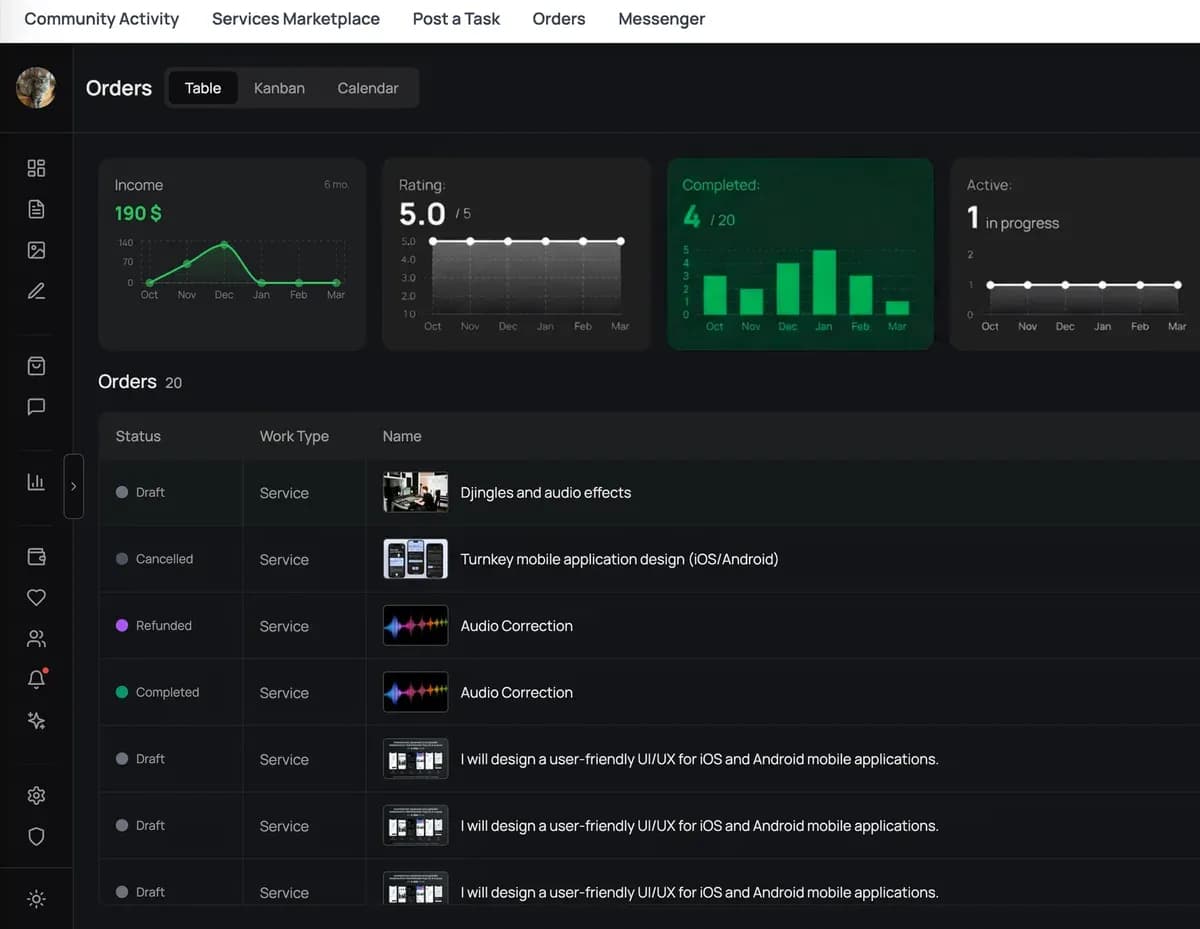Viewport: 1200px width, 929px height.
Task: Open Services Marketplace in top navigation
Action: (x=295, y=19)
